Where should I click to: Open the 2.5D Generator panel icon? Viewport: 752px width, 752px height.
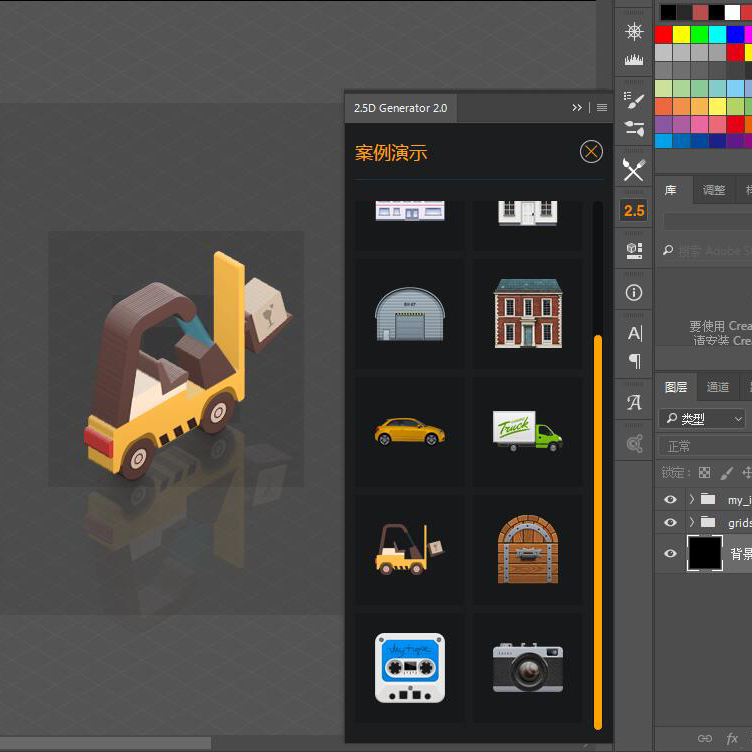(634, 210)
